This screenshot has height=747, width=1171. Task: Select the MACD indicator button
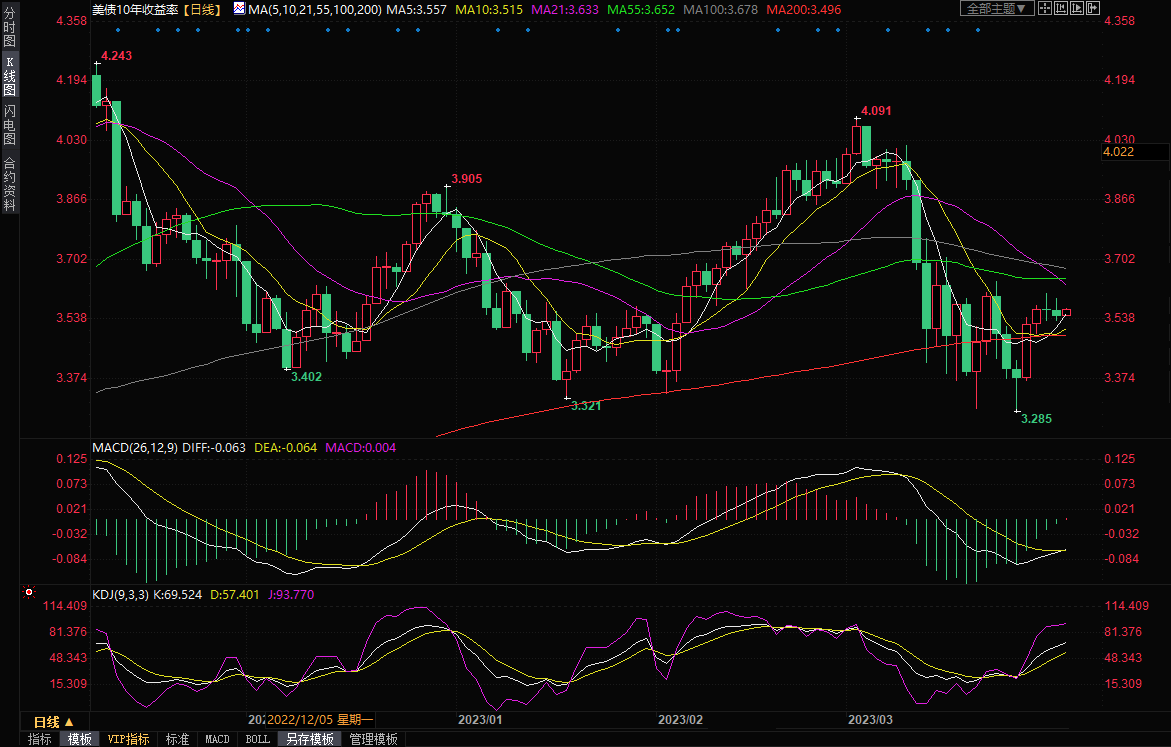click(217, 739)
